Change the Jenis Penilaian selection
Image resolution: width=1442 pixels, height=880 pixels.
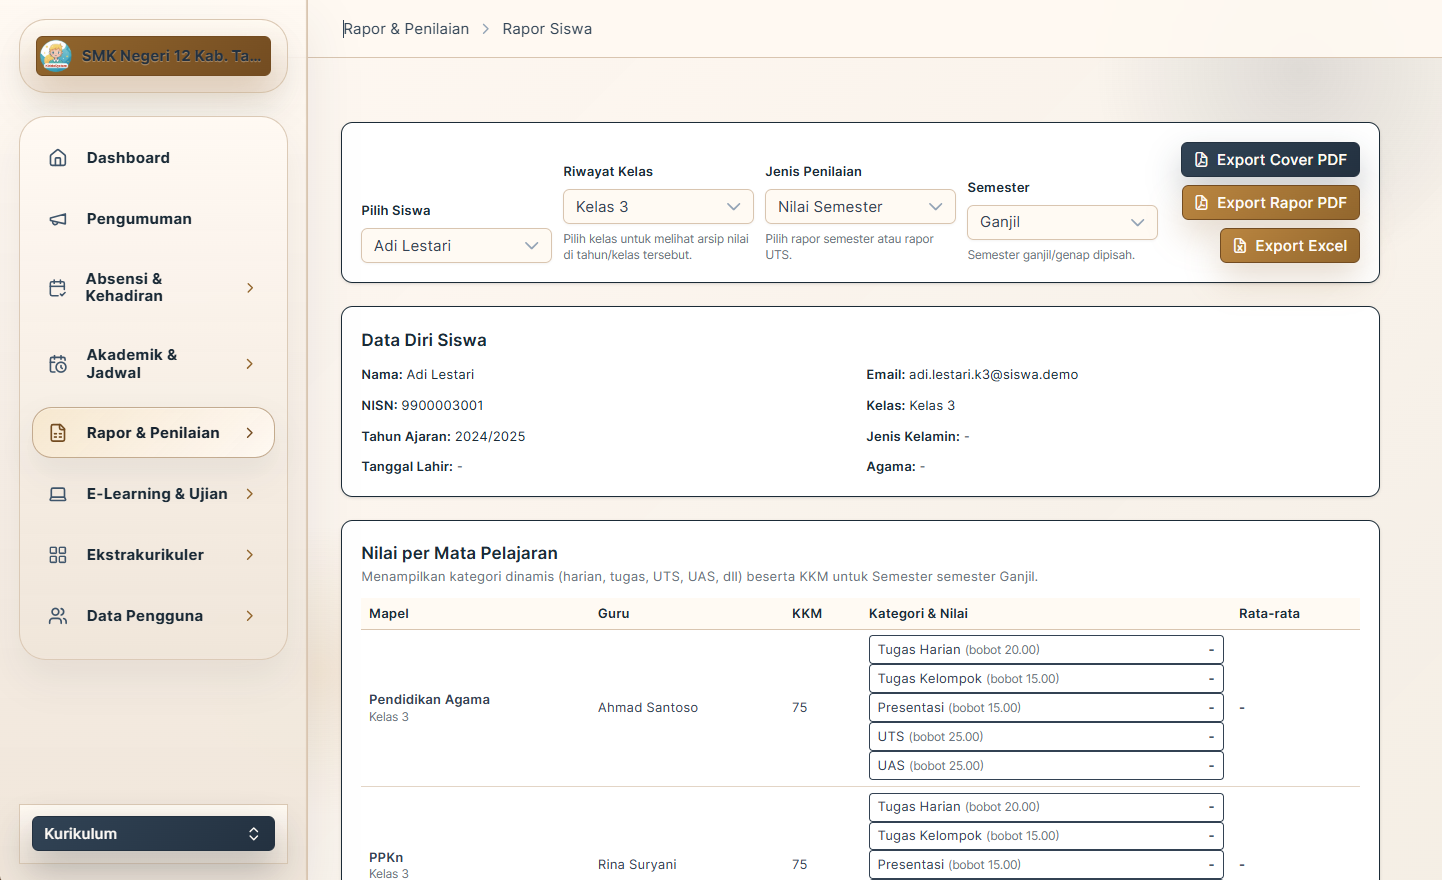pos(860,207)
